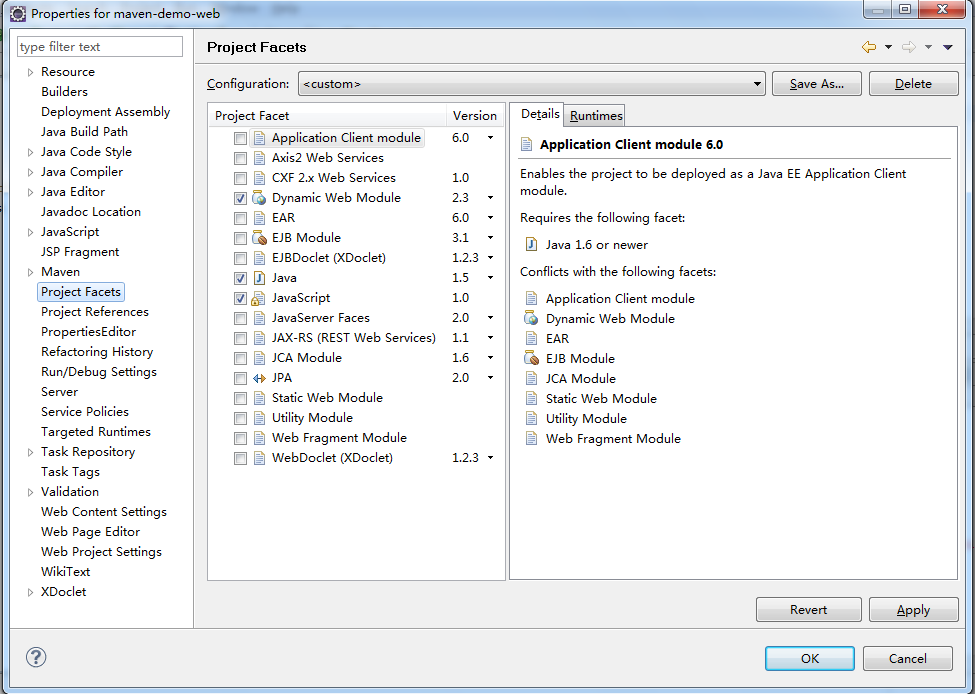The height and width of the screenshot is (694, 975).
Task: Click the Java 1.6 requirement icon
Action: tap(530, 244)
